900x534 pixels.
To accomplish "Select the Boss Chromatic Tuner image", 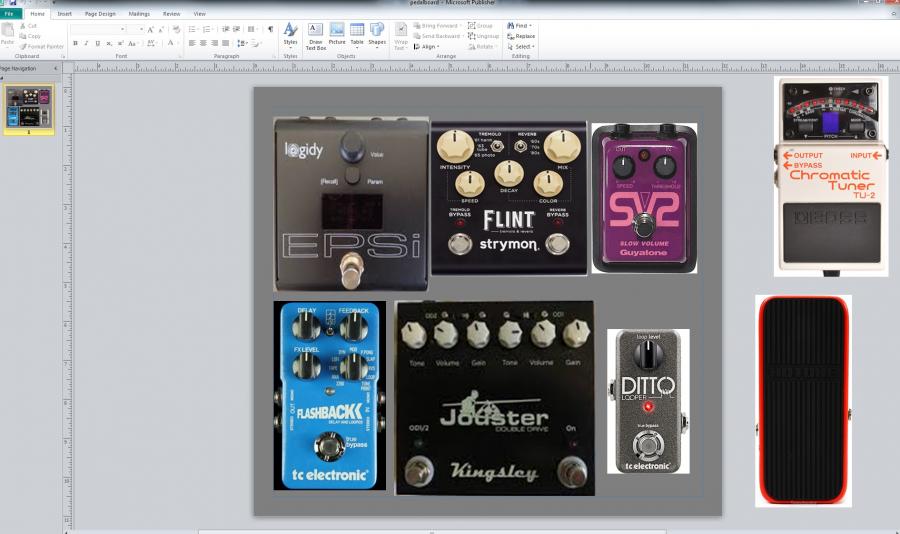I will click(831, 177).
